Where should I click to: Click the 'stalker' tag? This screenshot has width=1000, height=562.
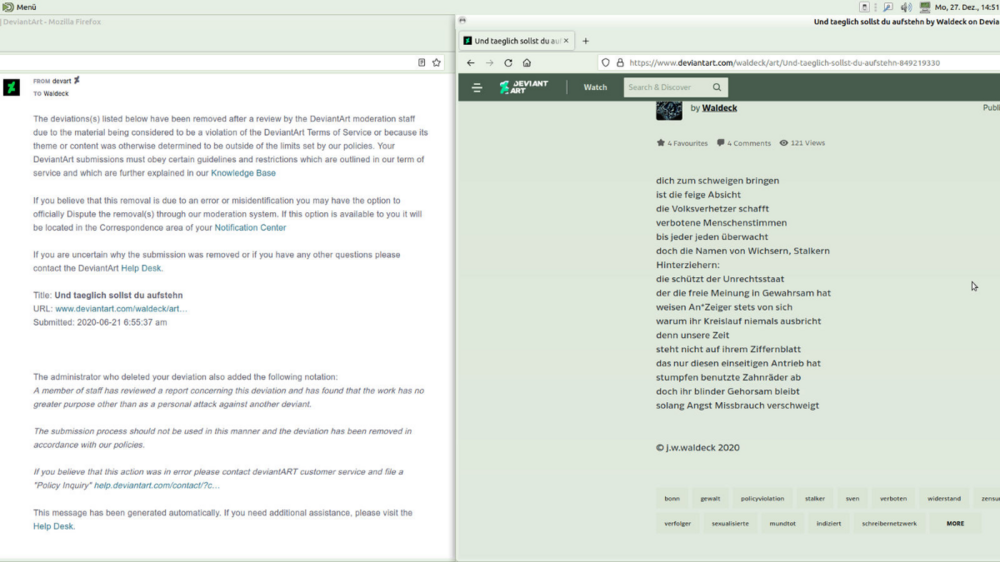pyautogui.click(x=815, y=498)
